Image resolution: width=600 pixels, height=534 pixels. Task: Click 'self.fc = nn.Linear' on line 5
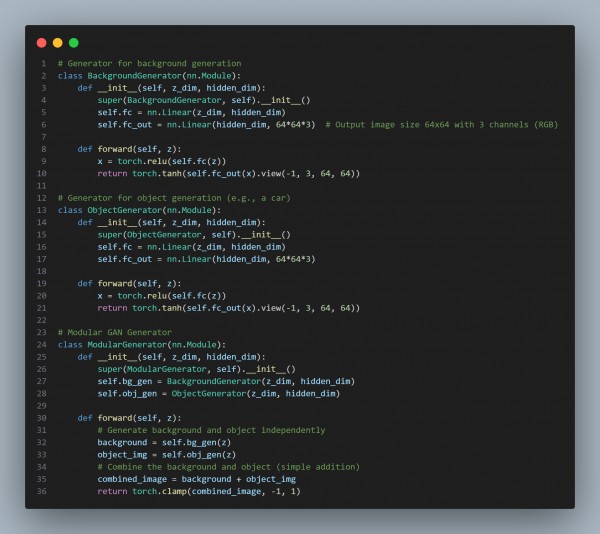click(144, 112)
